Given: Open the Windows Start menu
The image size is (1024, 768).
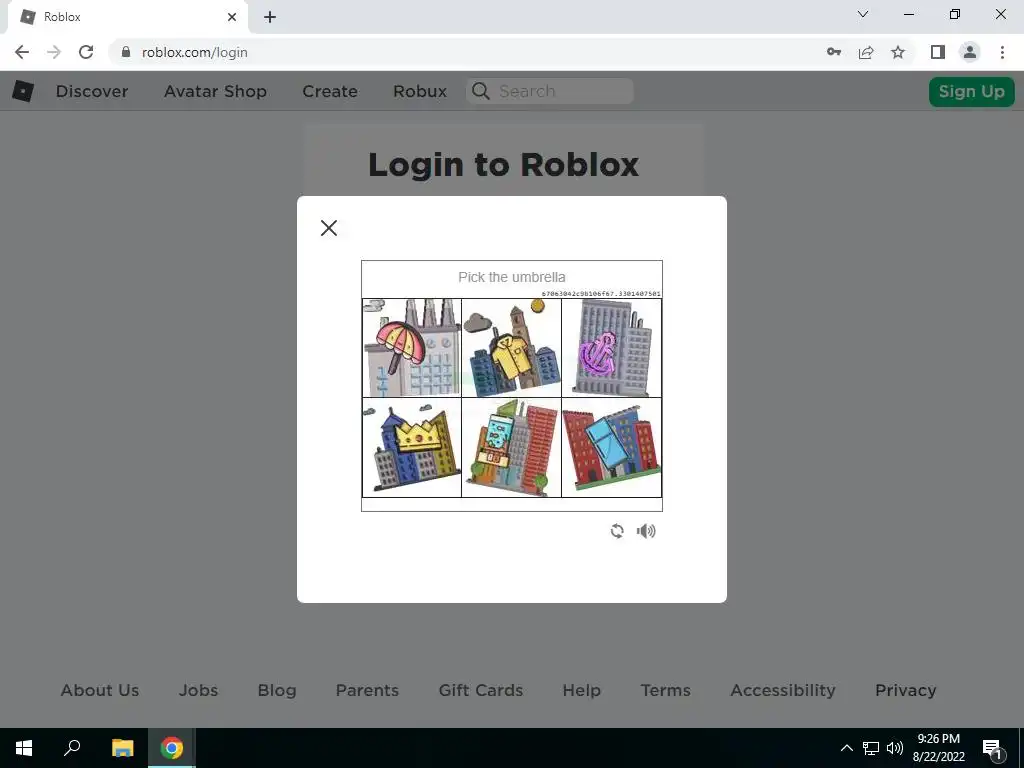Looking at the screenshot, I should pyautogui.click(x=24, y=748).
